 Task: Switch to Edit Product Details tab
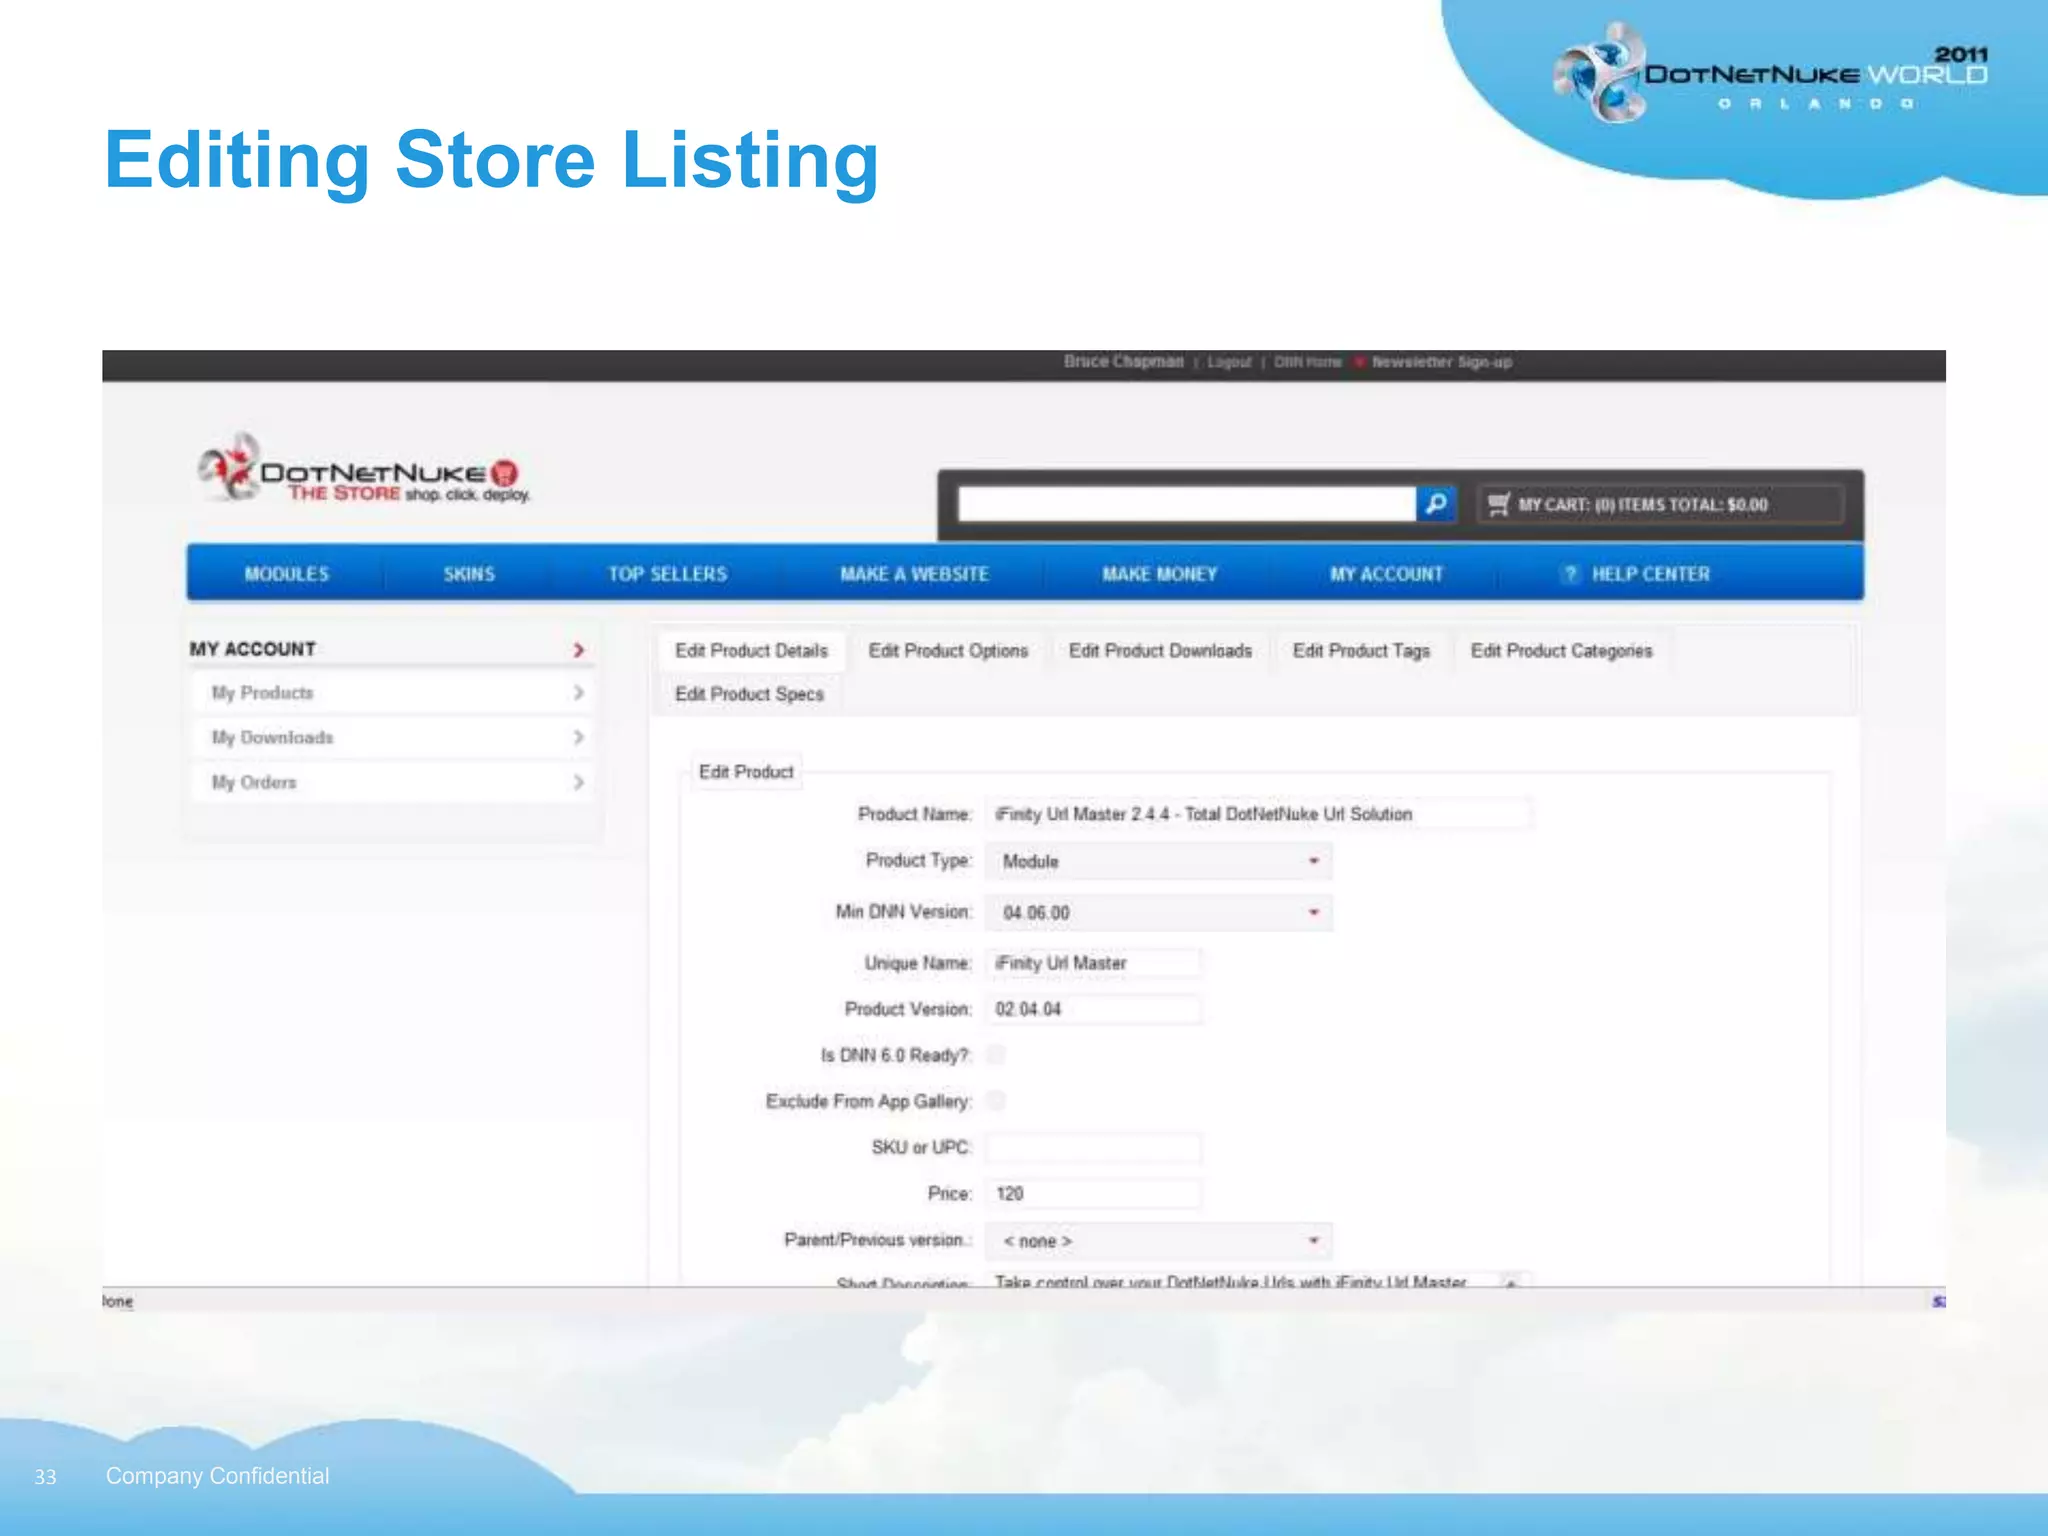[751, 651]
